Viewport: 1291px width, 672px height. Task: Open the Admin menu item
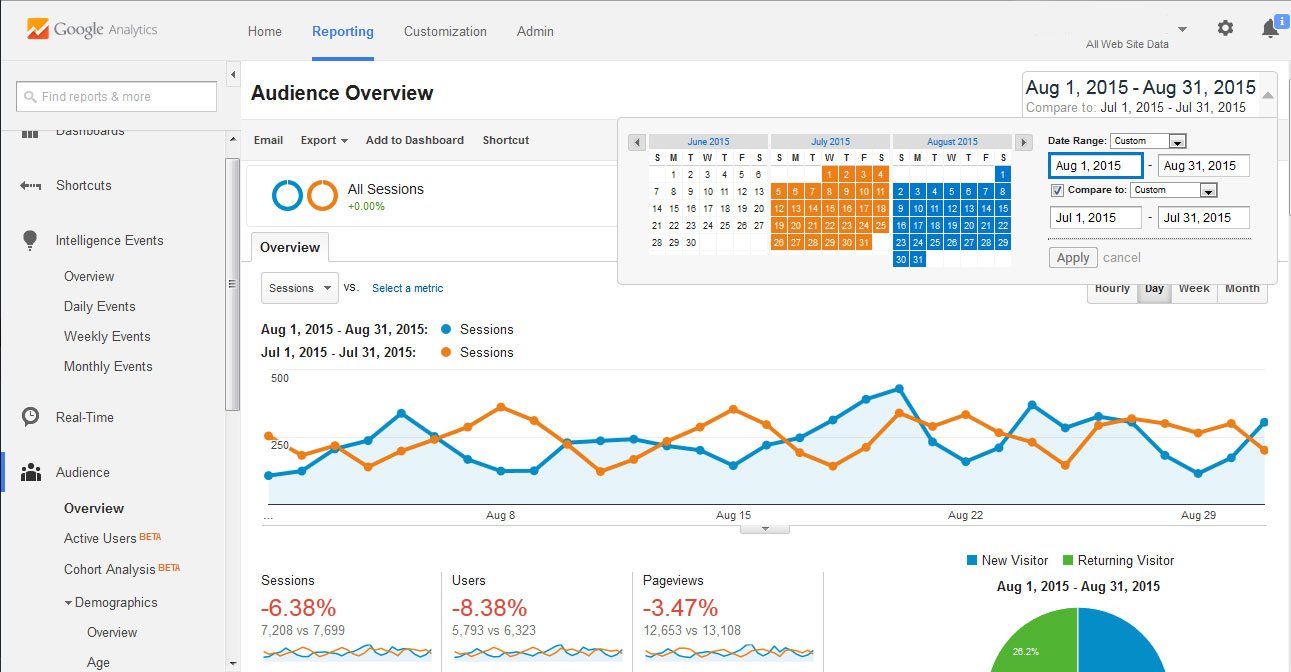(535, 31)
